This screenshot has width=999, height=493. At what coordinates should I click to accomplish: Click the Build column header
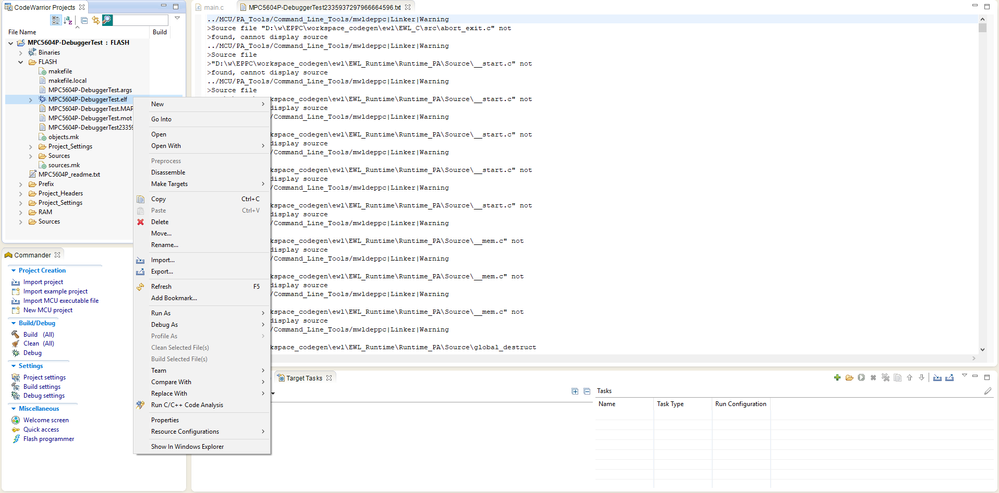click(x=159, y=32)
